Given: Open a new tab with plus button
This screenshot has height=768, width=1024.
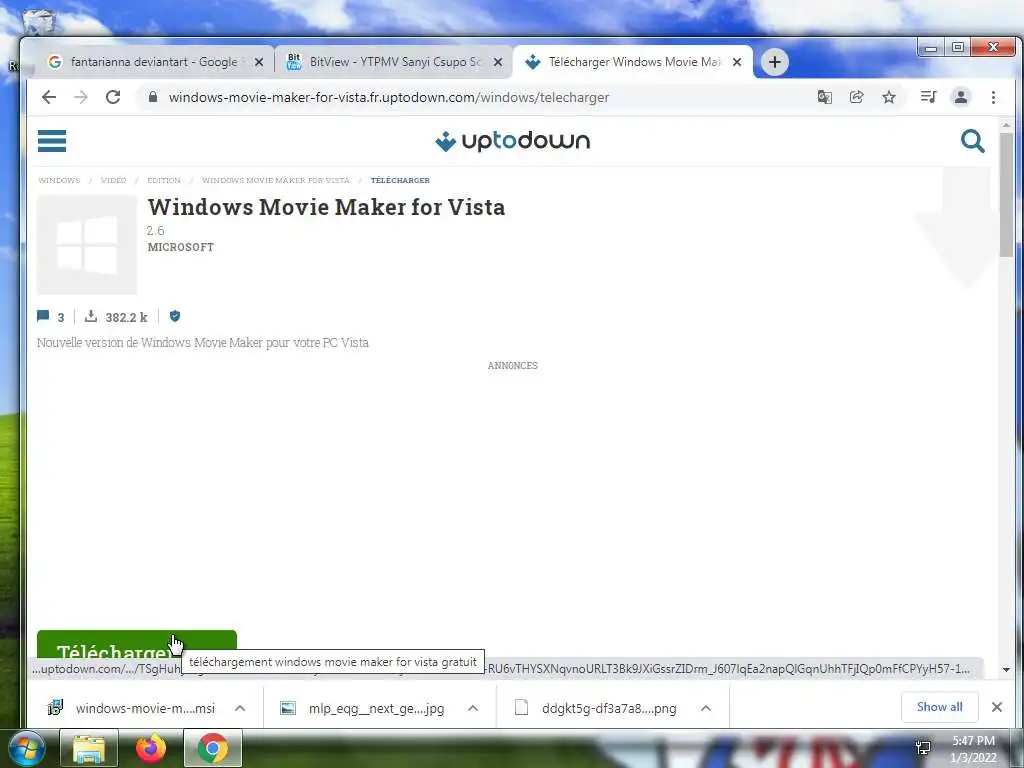Looking at the screenshot, I should tap(775, 62).
